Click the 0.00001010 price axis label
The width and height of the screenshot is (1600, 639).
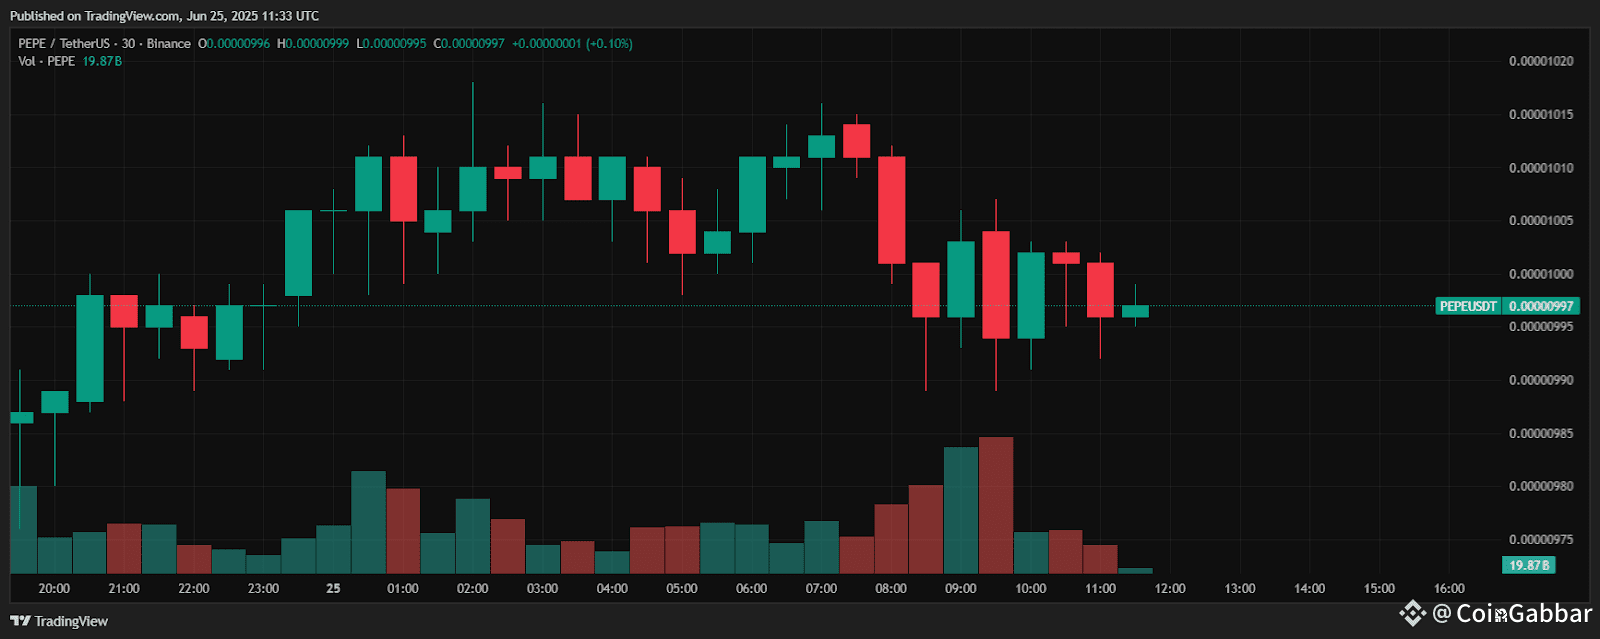(1541, 168)
